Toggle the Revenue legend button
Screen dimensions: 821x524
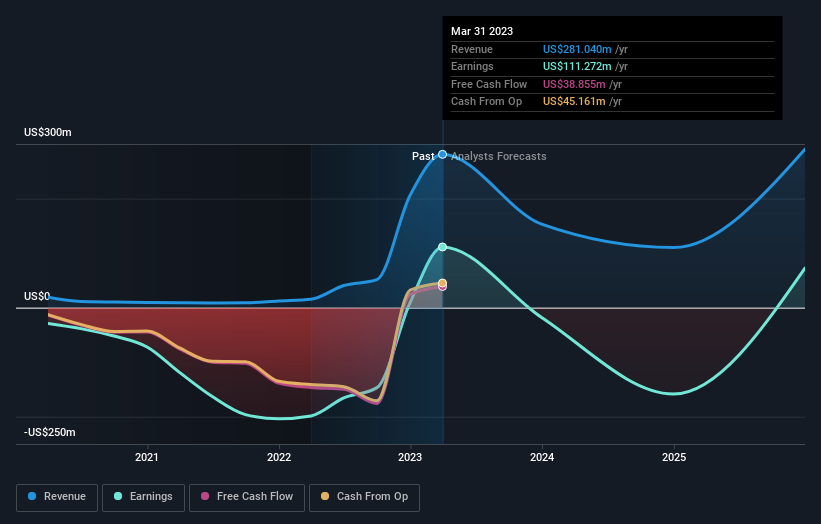(x=57, y=497)
